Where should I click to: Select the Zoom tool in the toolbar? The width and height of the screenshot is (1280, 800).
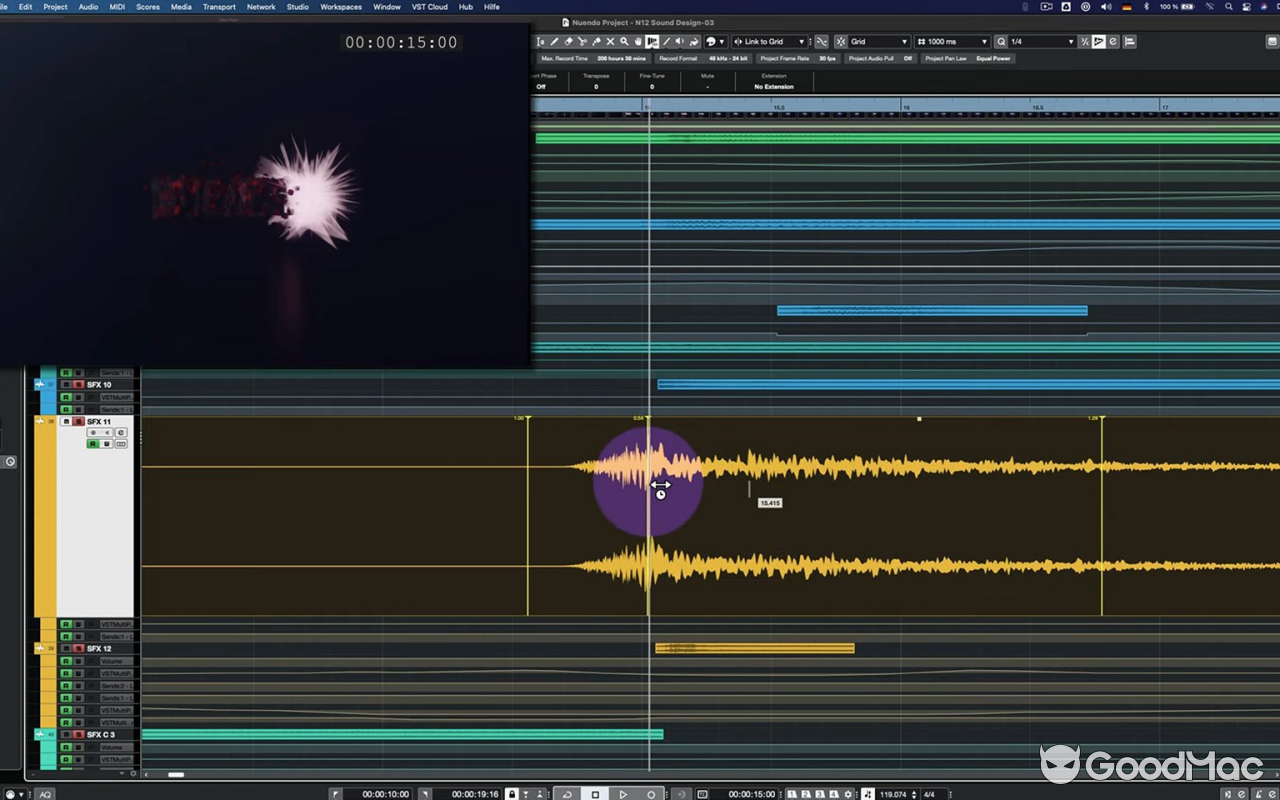(624, 41)
